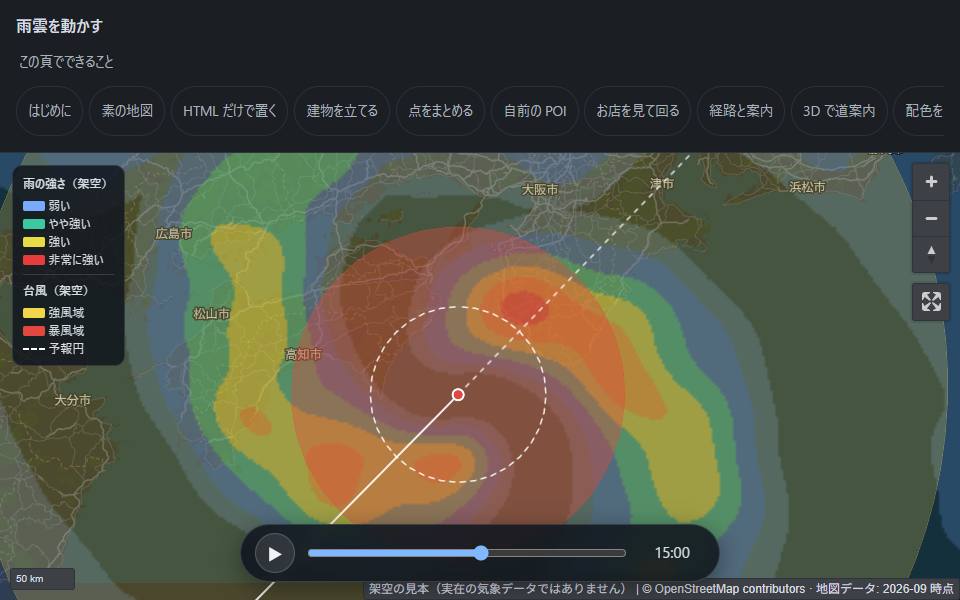Open the HTML だけで置く tab
The height and width of the screenshot is (600, 960).
(x=230, y=111)
